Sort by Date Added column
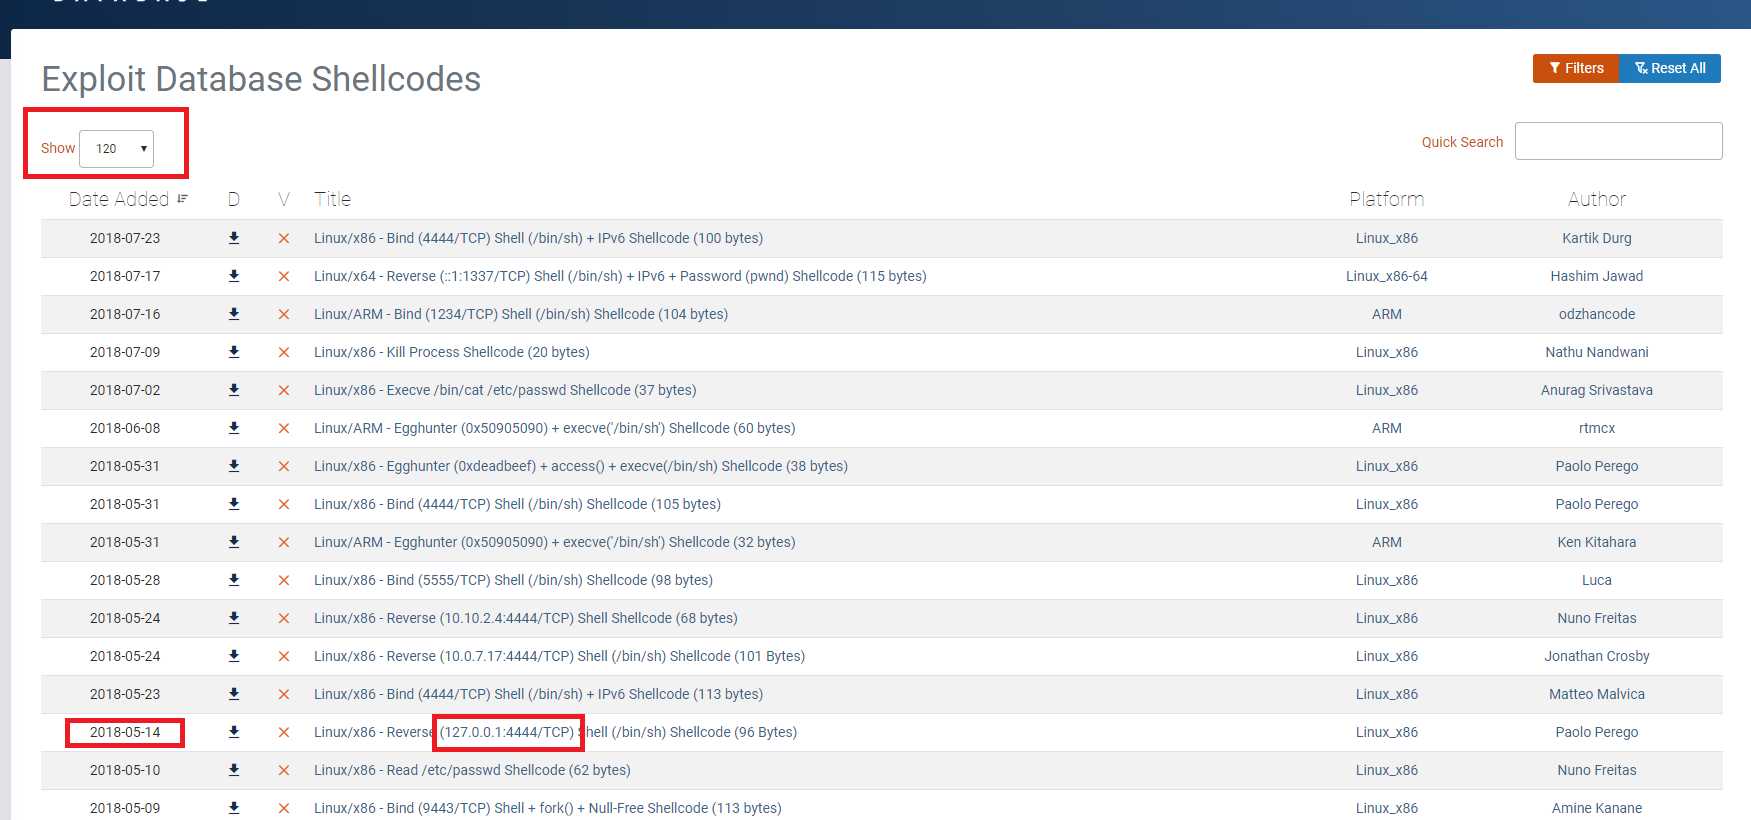The image size is (1751, 820). 128,199
